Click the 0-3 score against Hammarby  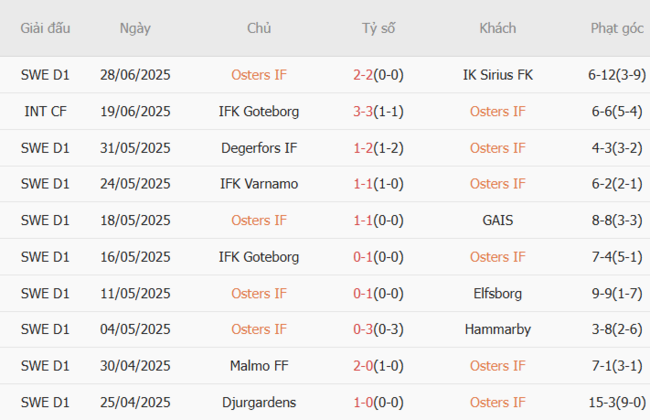(364, 329)
